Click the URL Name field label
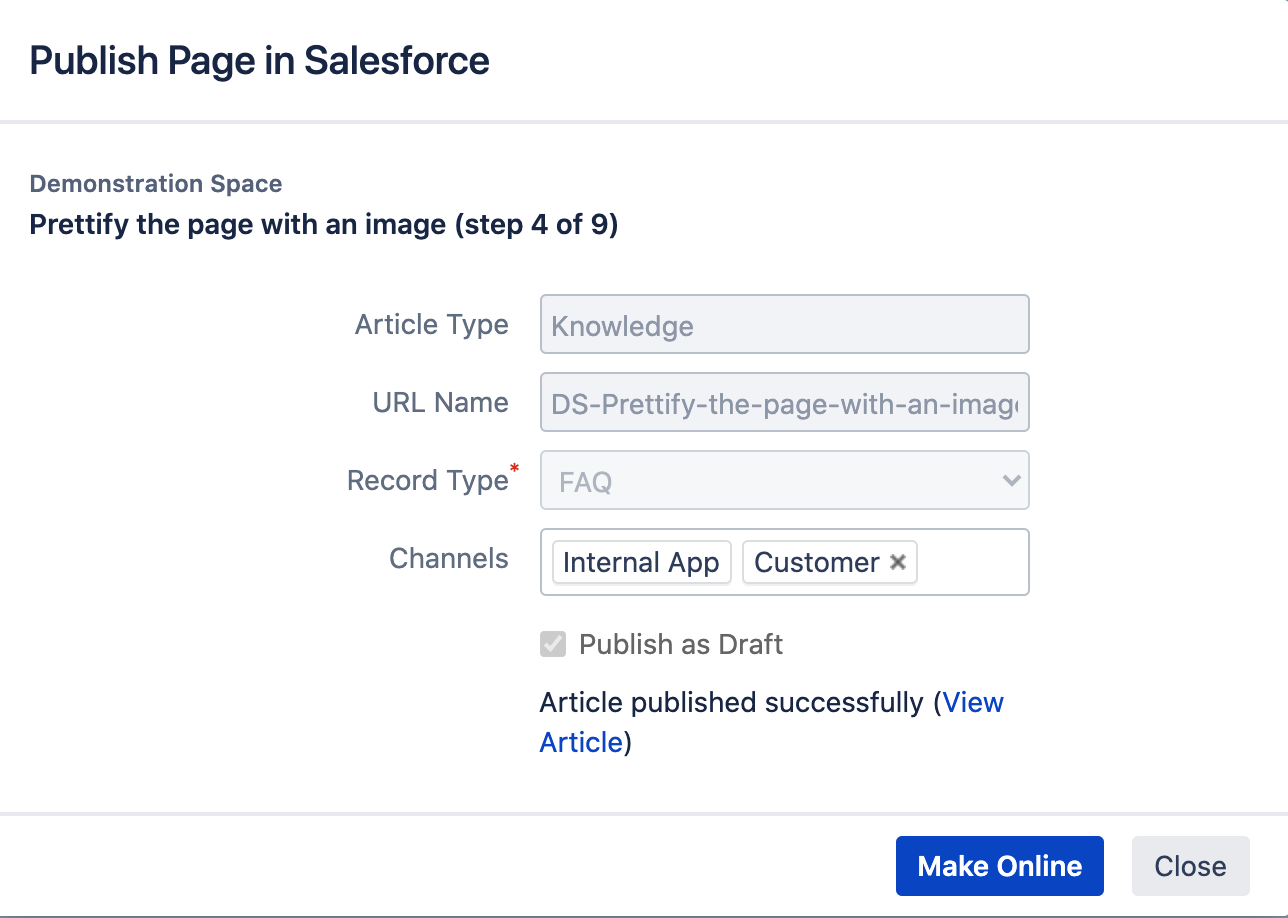 (x=440, y=403)
